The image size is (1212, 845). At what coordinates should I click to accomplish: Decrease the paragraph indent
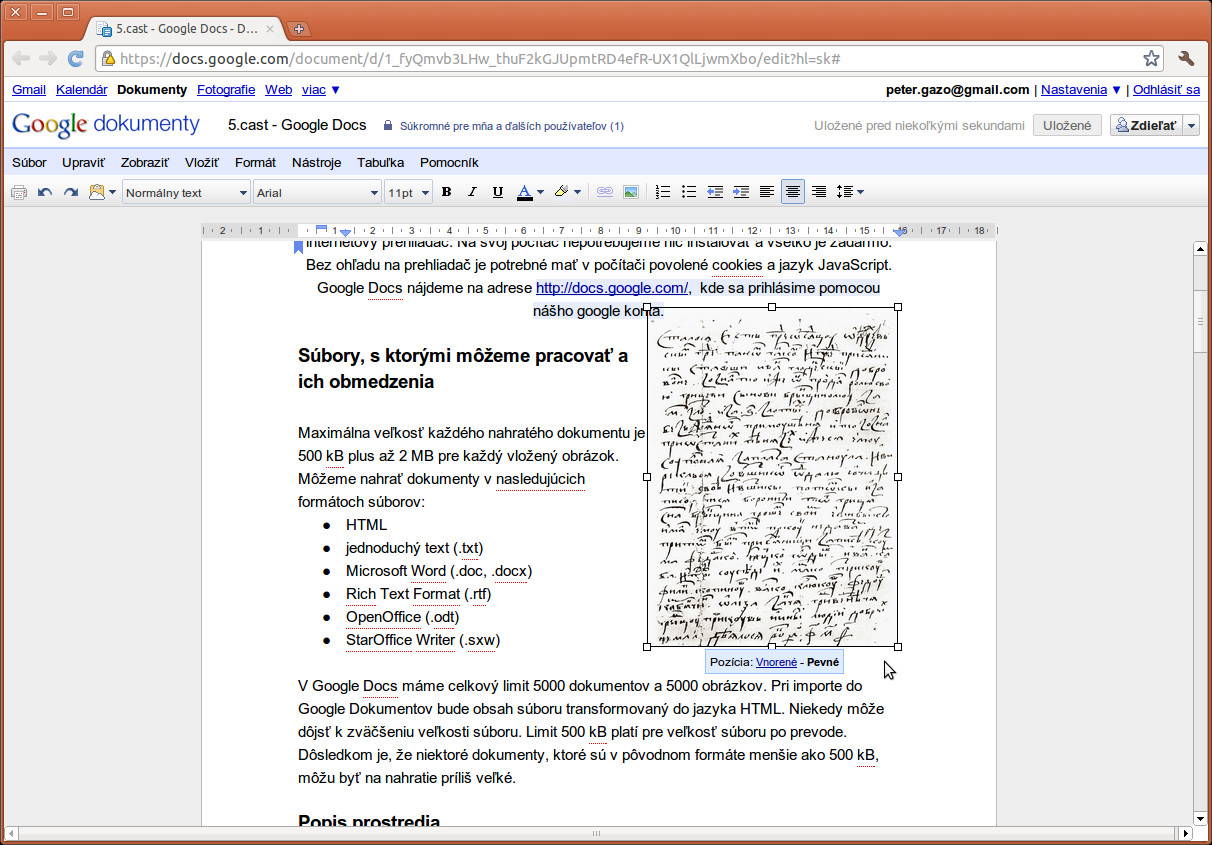pyautogui.click(x=714, y=192)
